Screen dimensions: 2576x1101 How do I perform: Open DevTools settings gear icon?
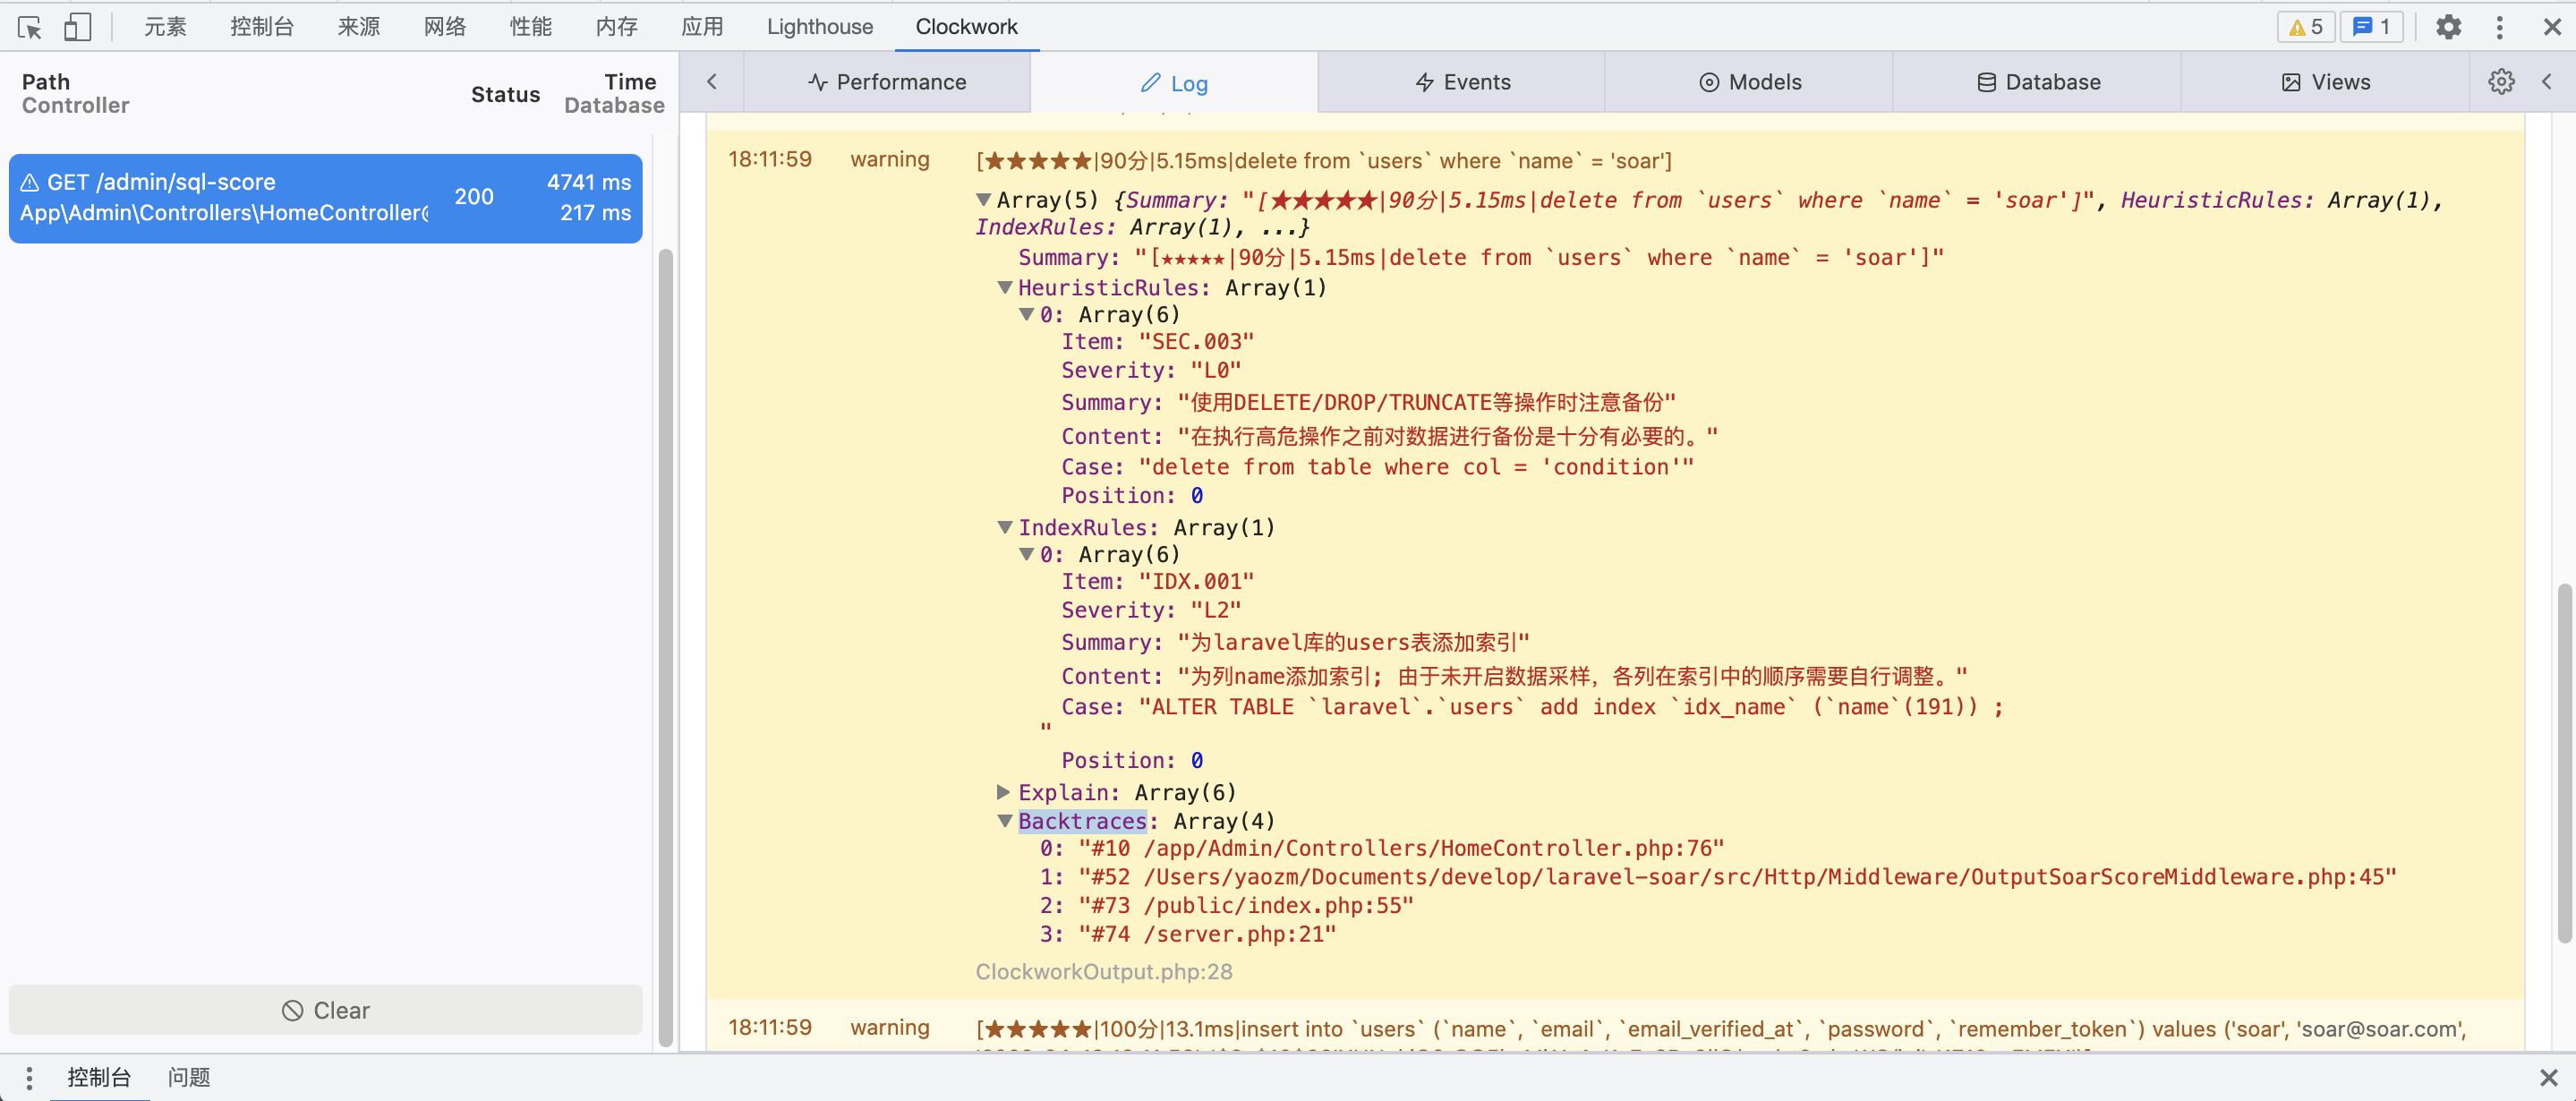pos(2447,27)
